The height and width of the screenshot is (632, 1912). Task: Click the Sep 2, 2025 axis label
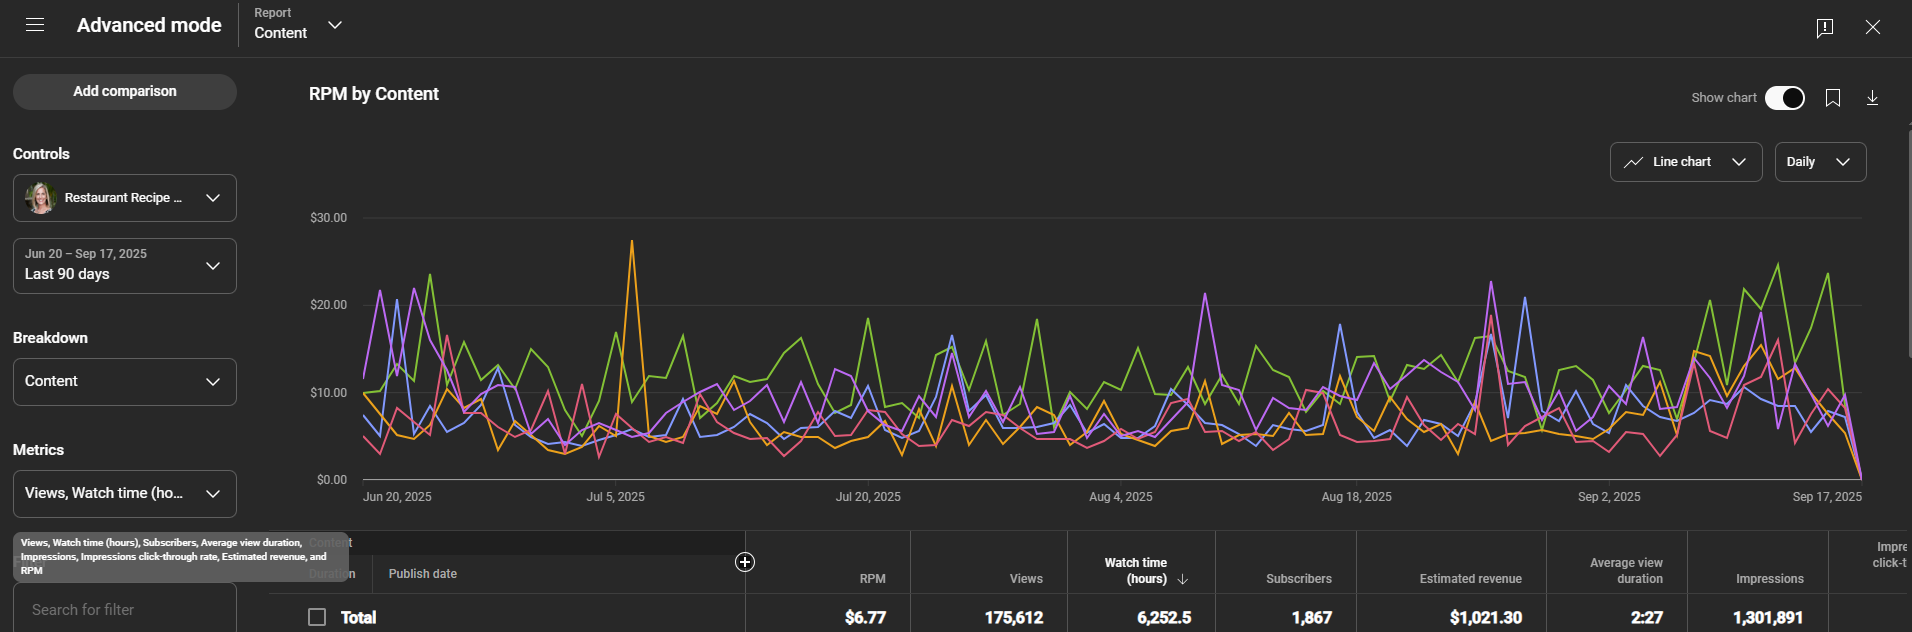(1609, 497)
